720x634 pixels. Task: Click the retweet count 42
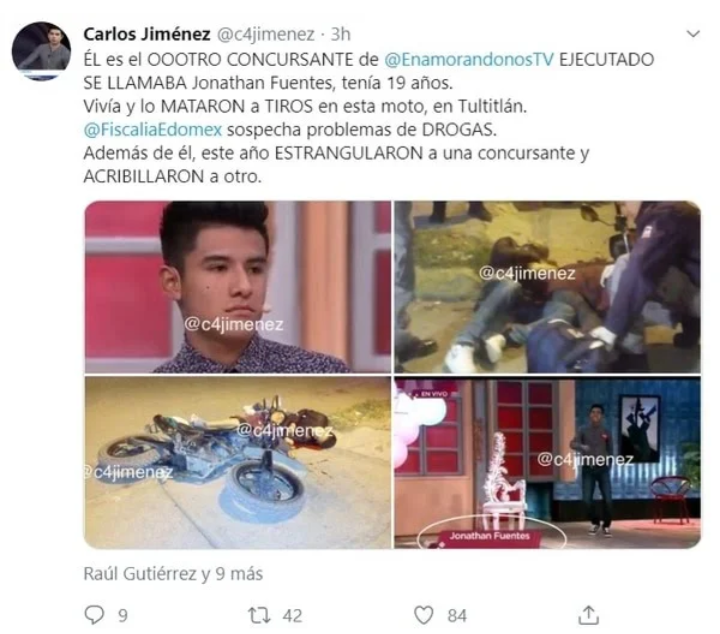point(292,616)
